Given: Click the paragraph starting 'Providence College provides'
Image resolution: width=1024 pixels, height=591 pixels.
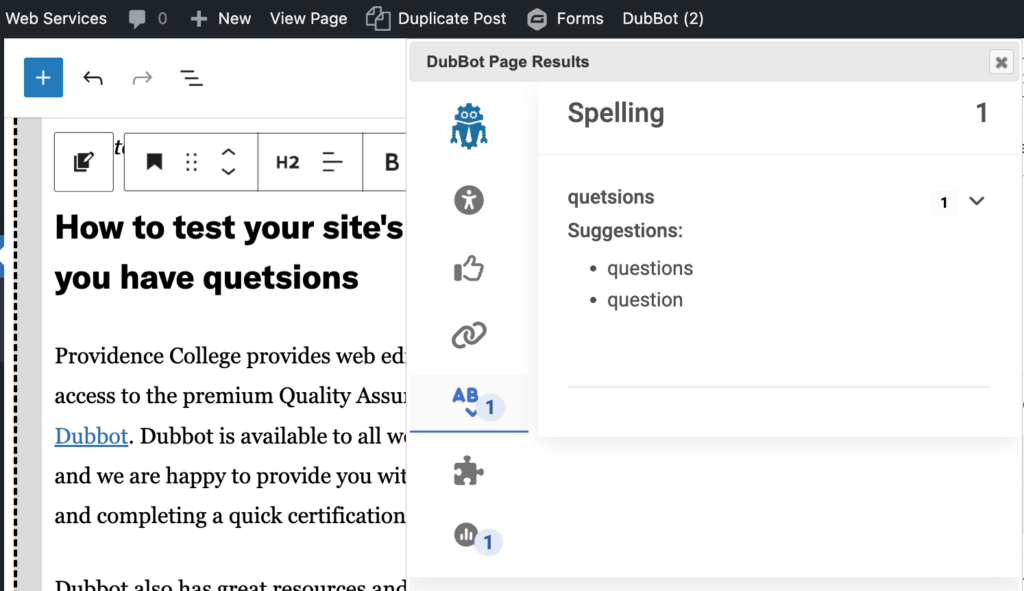Looking at the screenshot, I should pos(230,436).
